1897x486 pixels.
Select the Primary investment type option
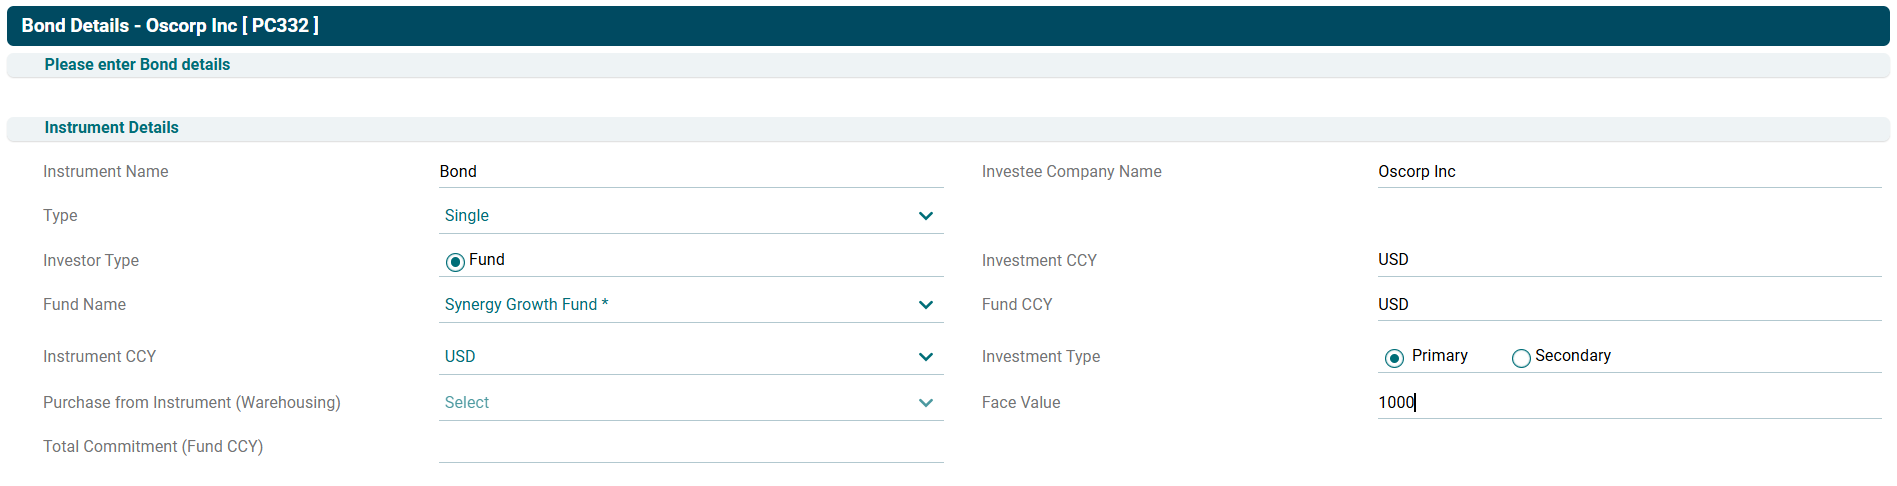coord(1394,358)
